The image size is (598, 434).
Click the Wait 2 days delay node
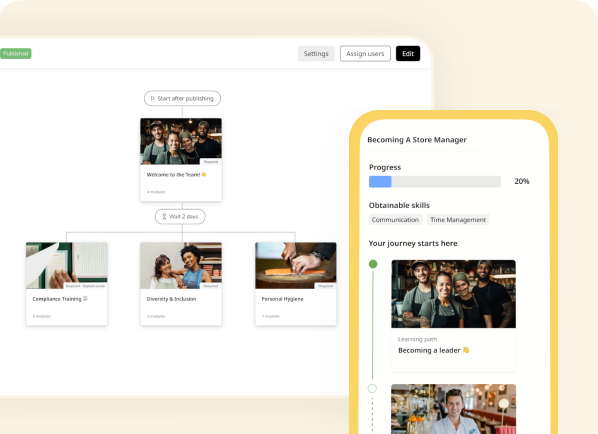click(180, 217)
